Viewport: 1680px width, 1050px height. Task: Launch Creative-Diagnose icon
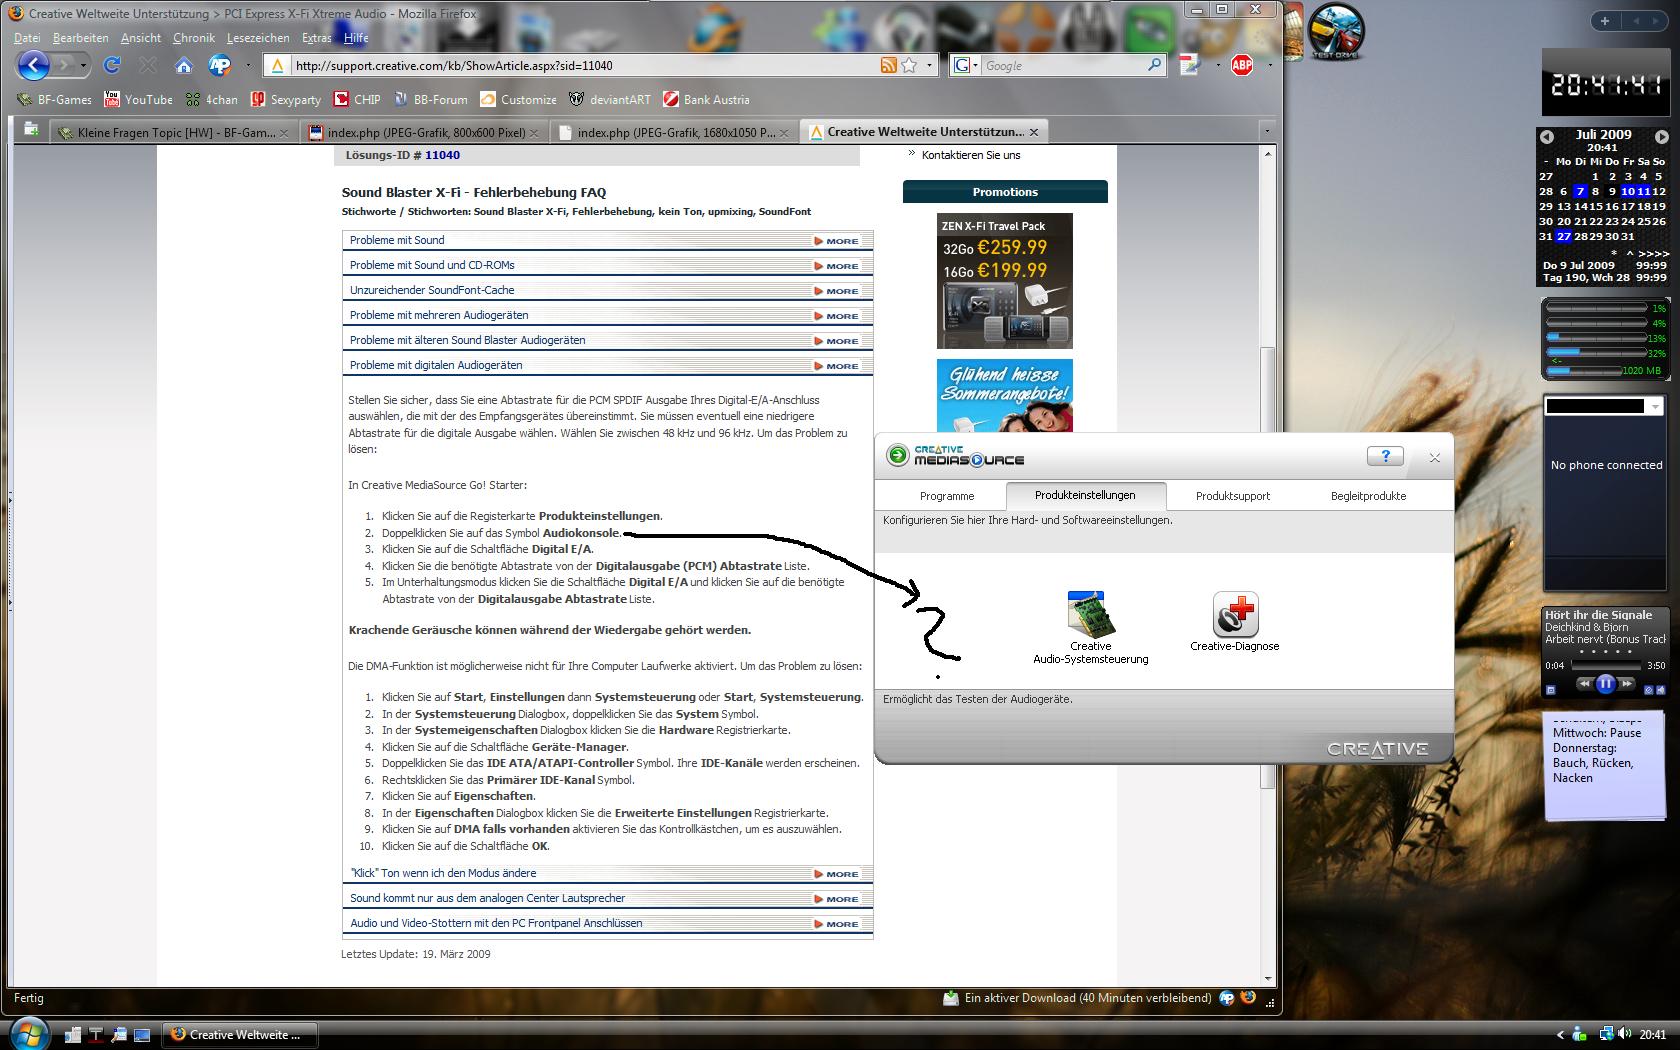tap(1235, 622)
